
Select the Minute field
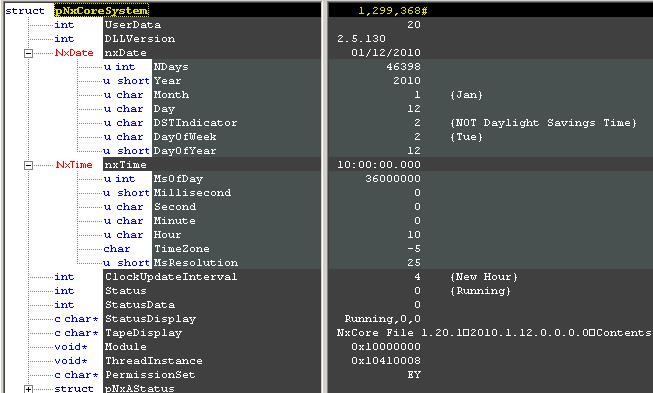174,221
